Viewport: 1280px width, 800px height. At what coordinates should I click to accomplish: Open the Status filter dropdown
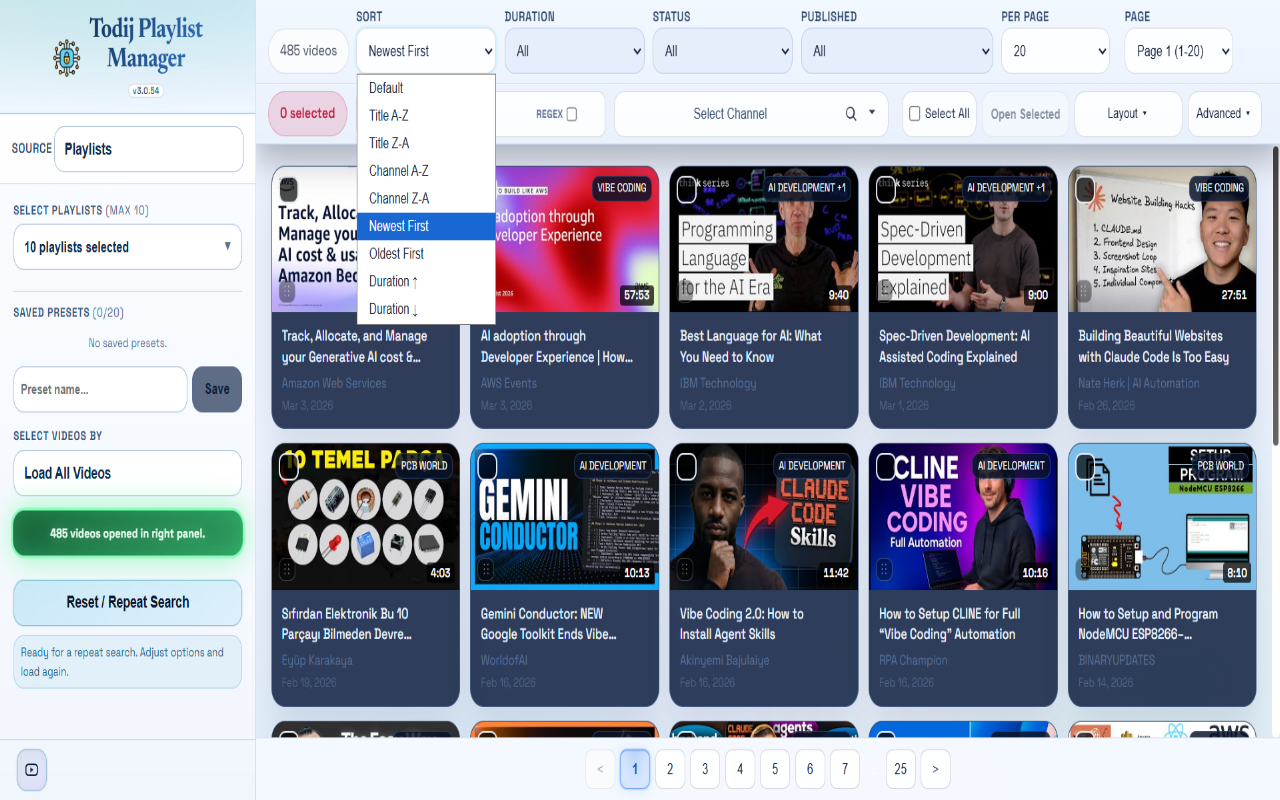(x=722, y=51)
